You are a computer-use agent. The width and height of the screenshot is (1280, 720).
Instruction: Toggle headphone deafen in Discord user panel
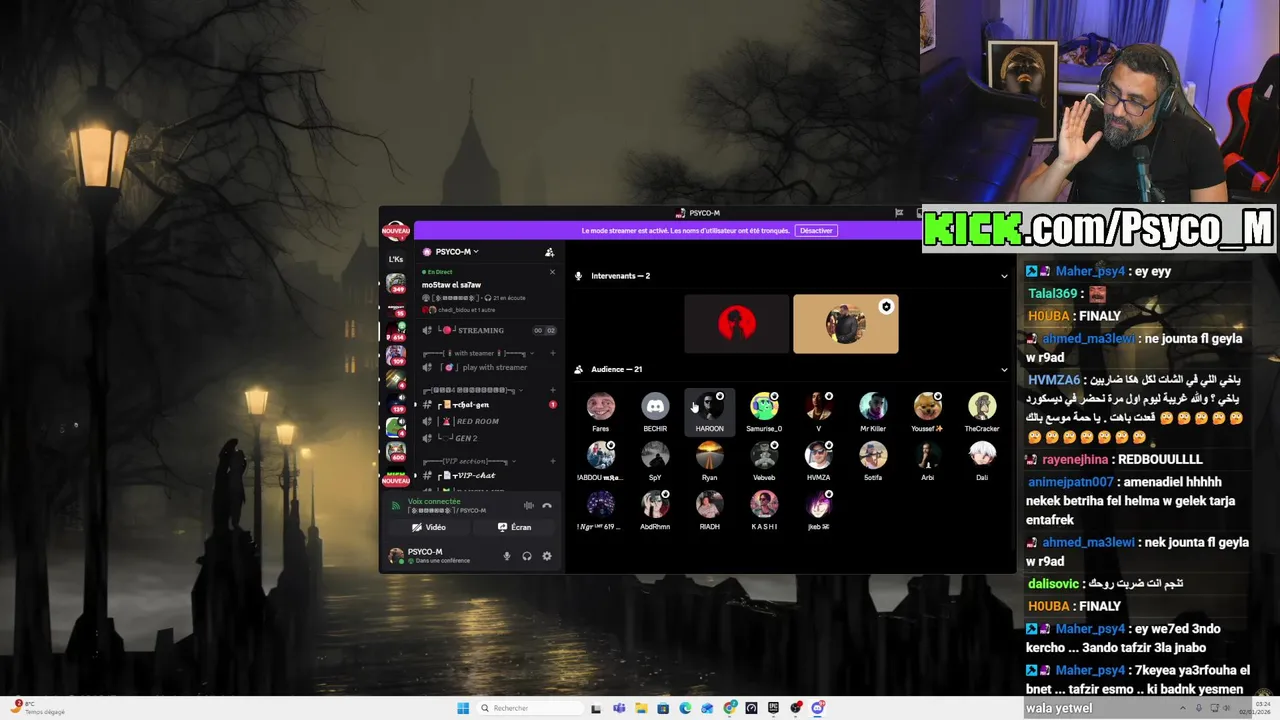pos(527,556)
